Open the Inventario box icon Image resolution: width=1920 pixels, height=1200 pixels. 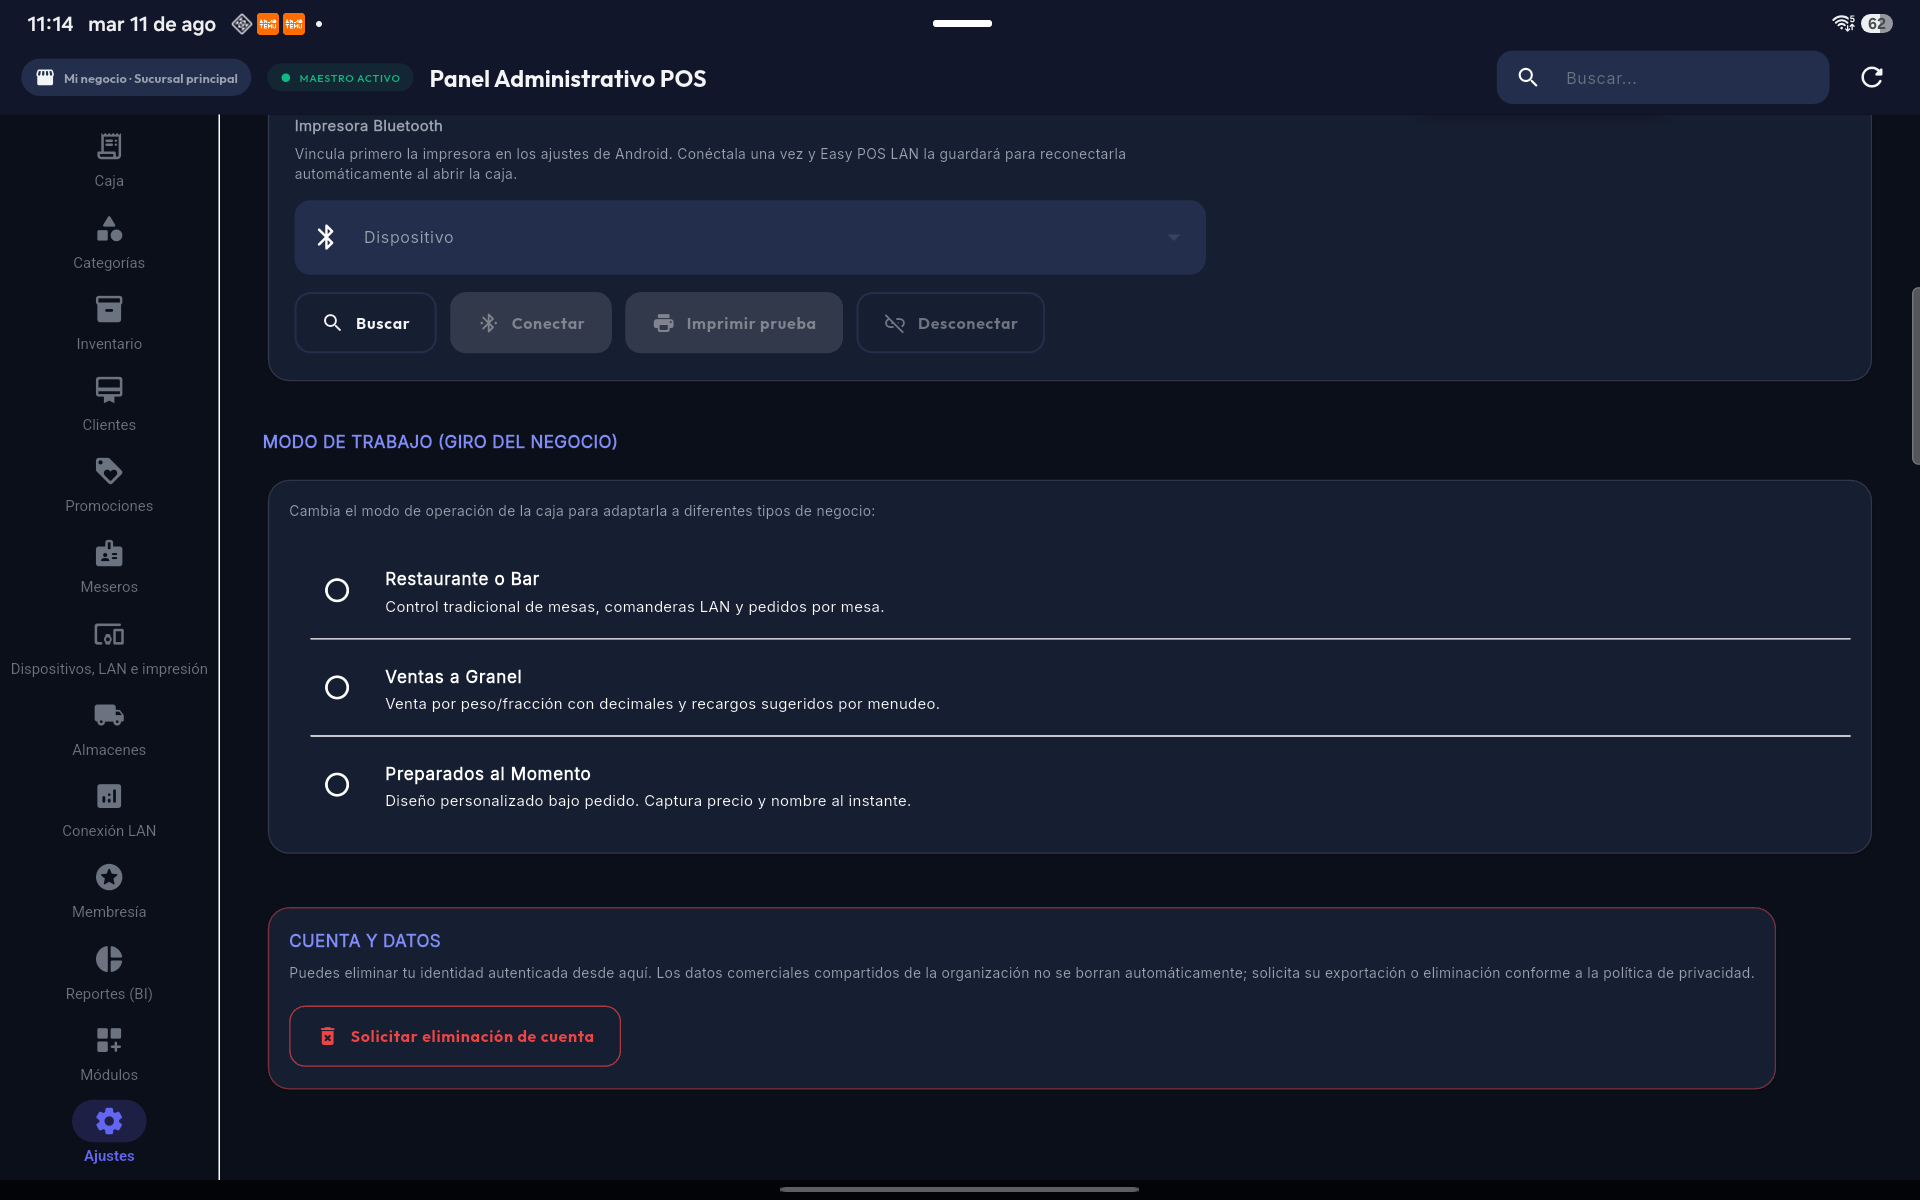(x=109, y=309)
